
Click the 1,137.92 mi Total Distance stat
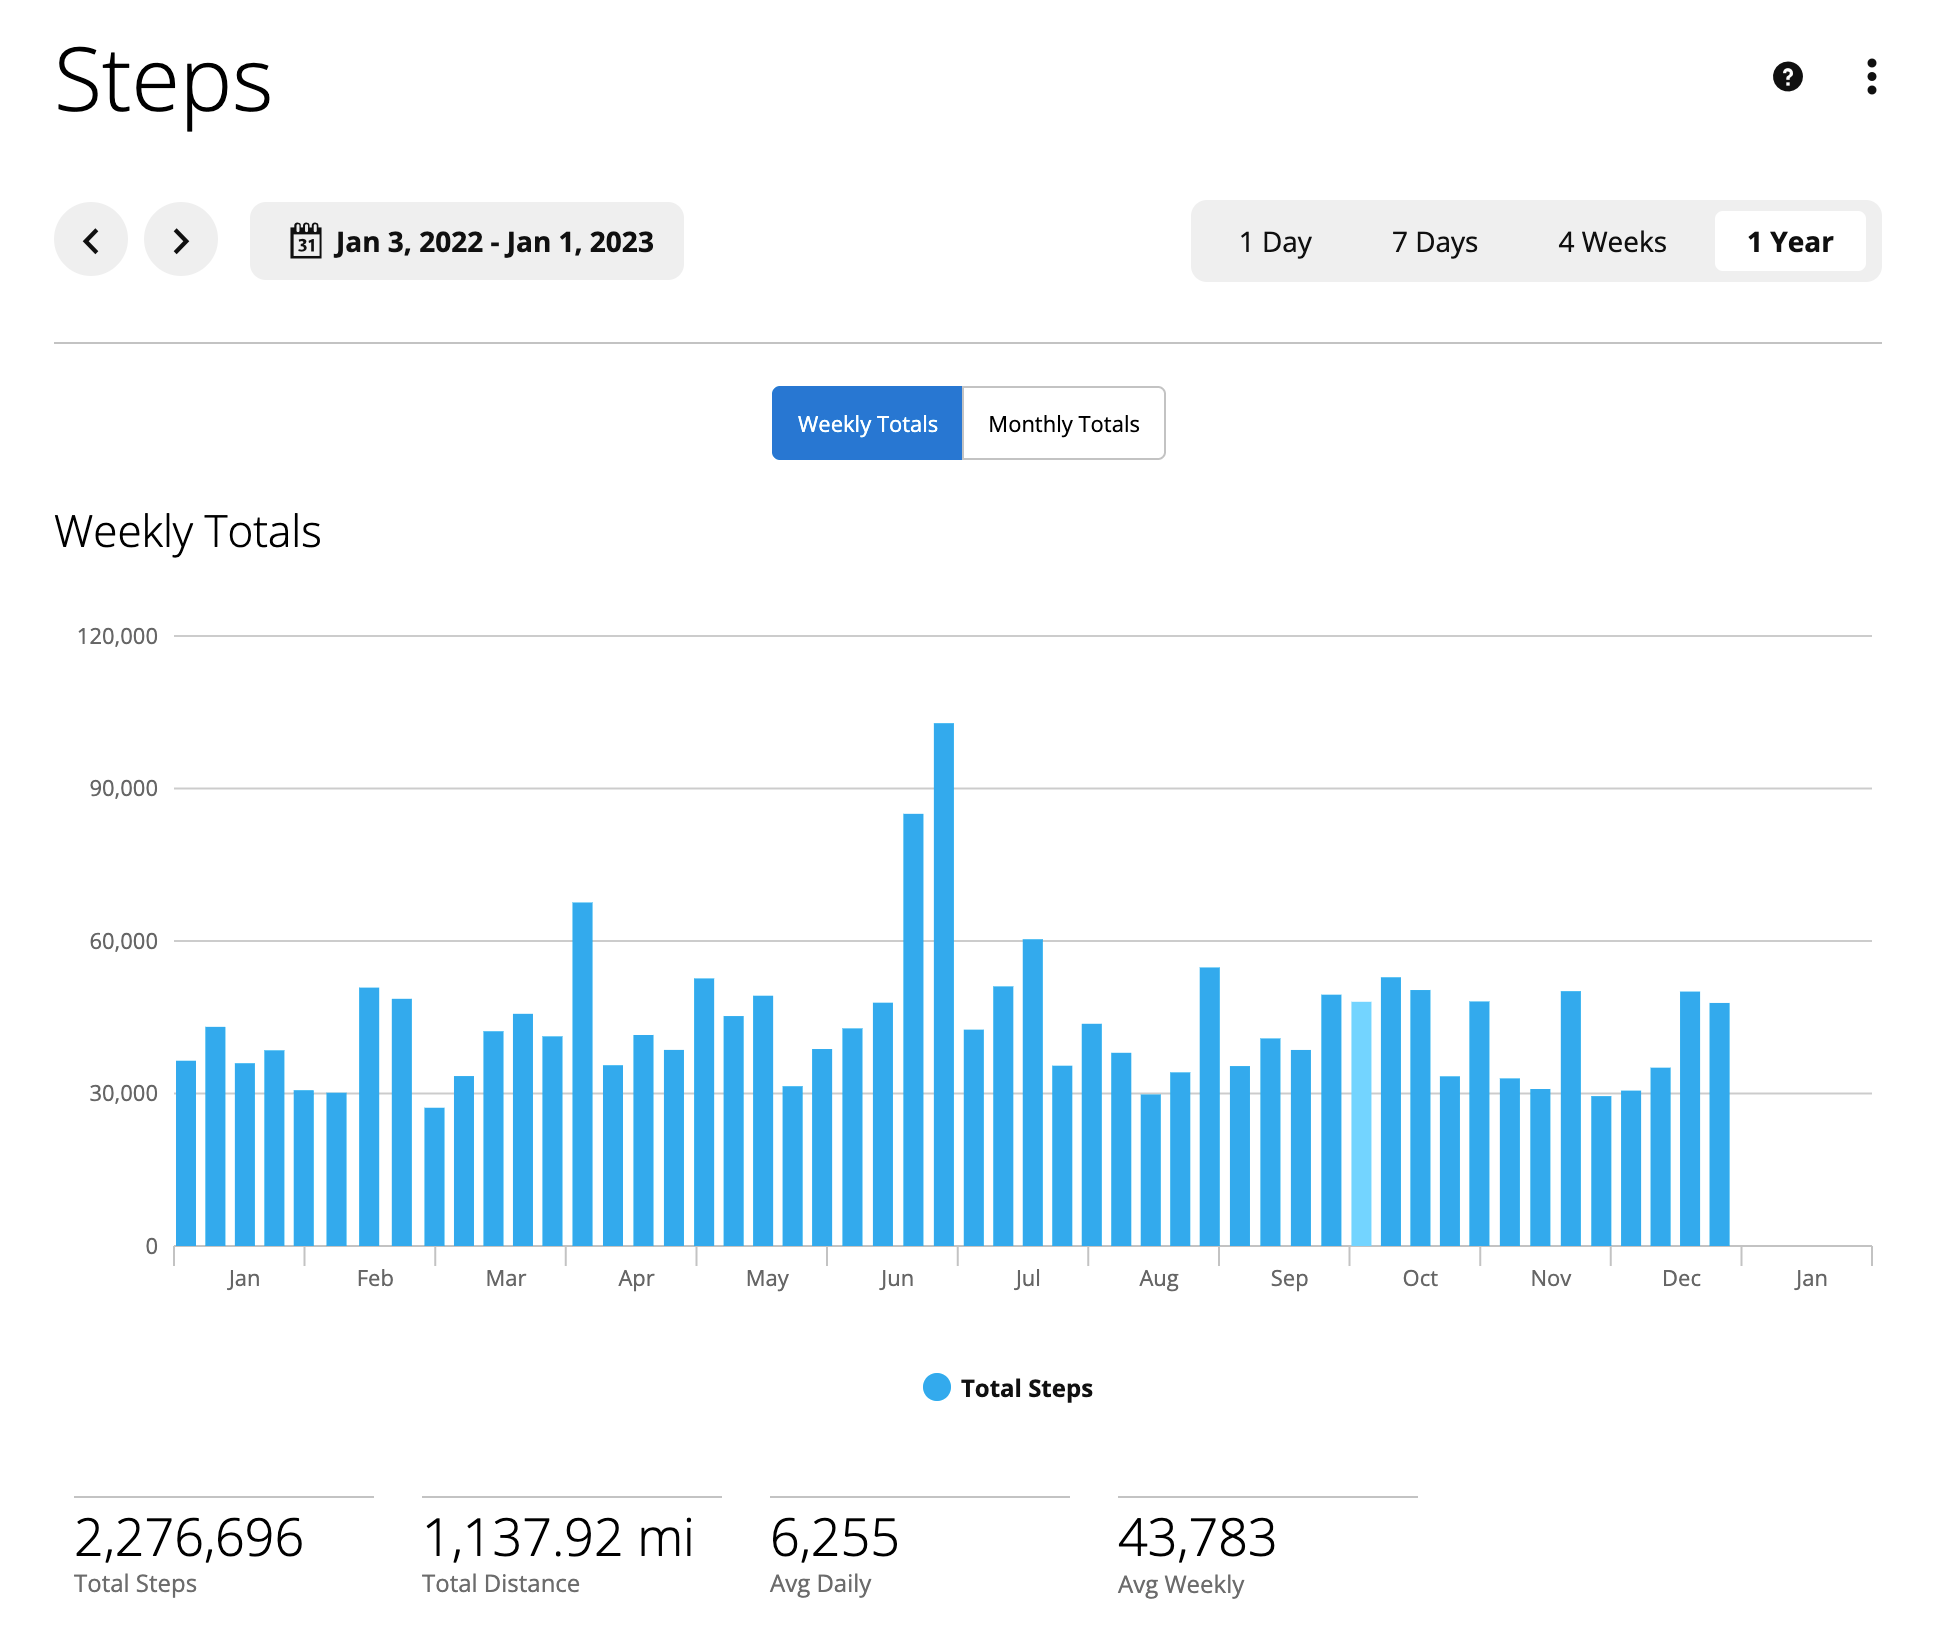point(557,1537)
